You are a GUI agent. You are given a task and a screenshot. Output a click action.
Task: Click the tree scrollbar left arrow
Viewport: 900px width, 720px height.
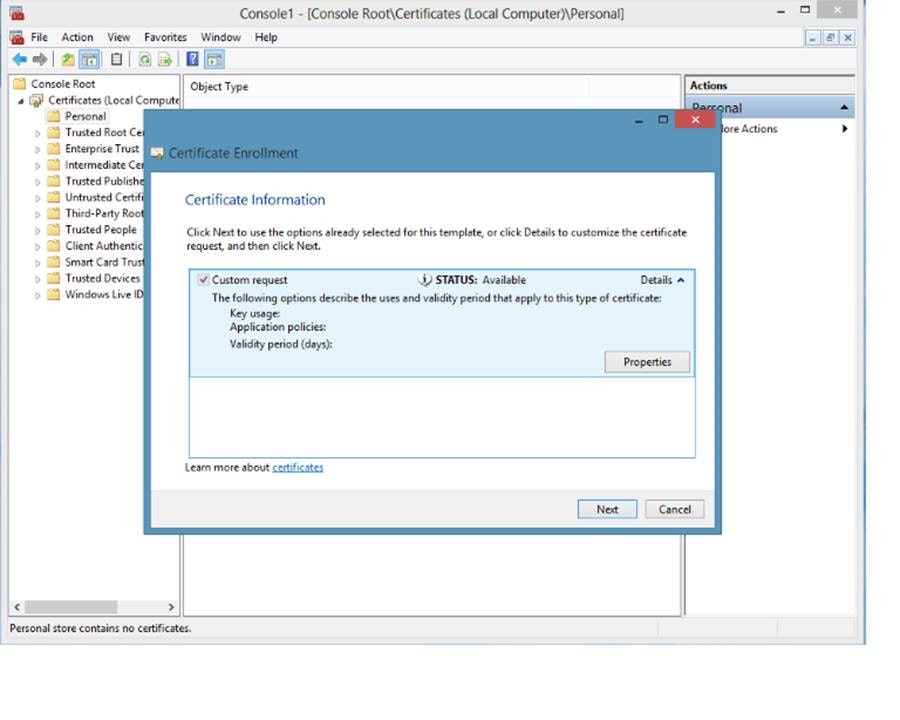tap(17, 607)
